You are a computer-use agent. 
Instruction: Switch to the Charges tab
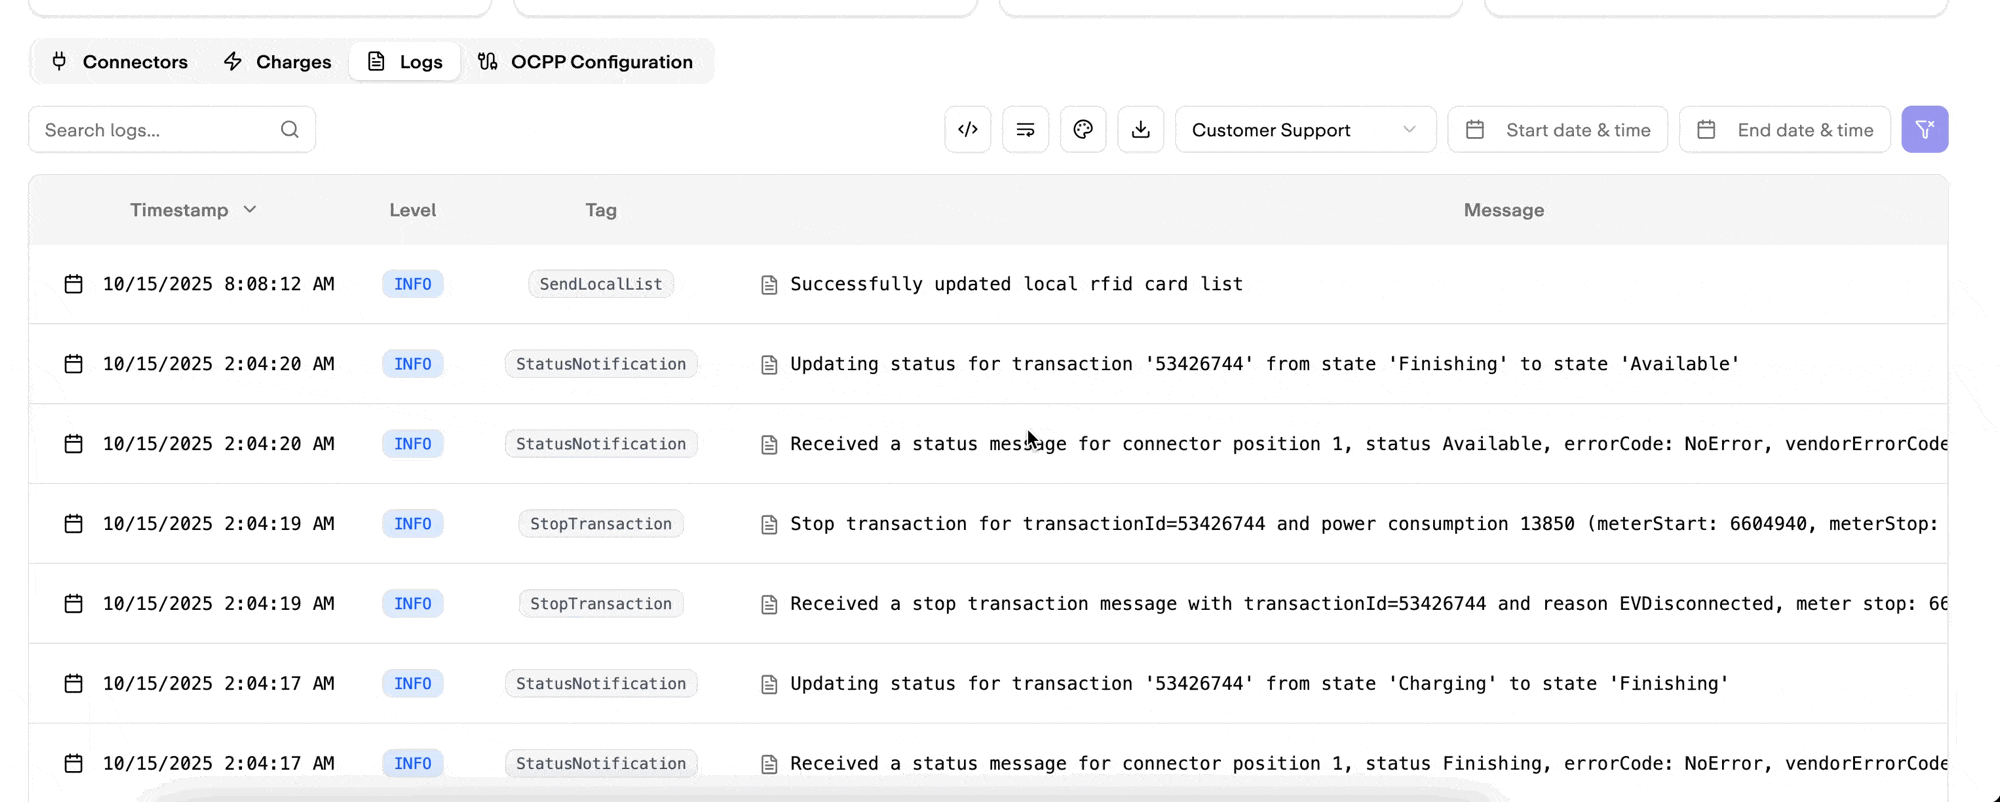click(277, 62)
